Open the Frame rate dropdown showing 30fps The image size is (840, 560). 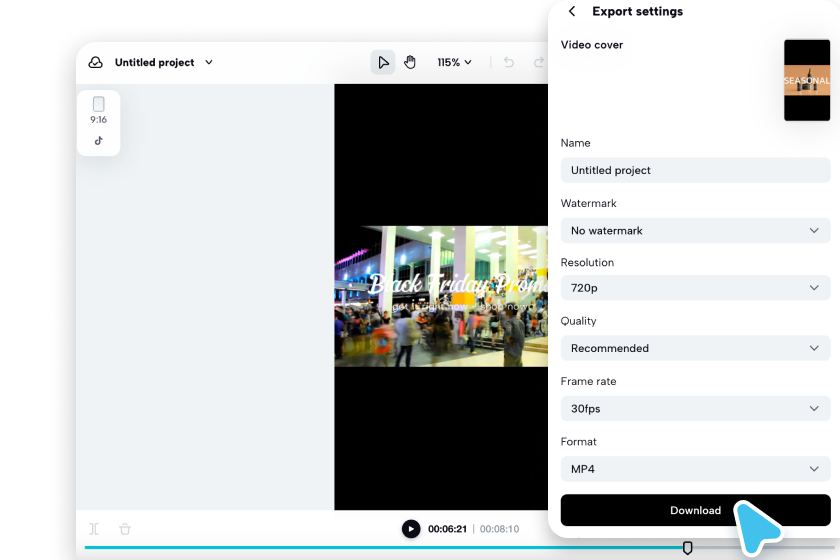pyautogui.click(x=695, y=408)
